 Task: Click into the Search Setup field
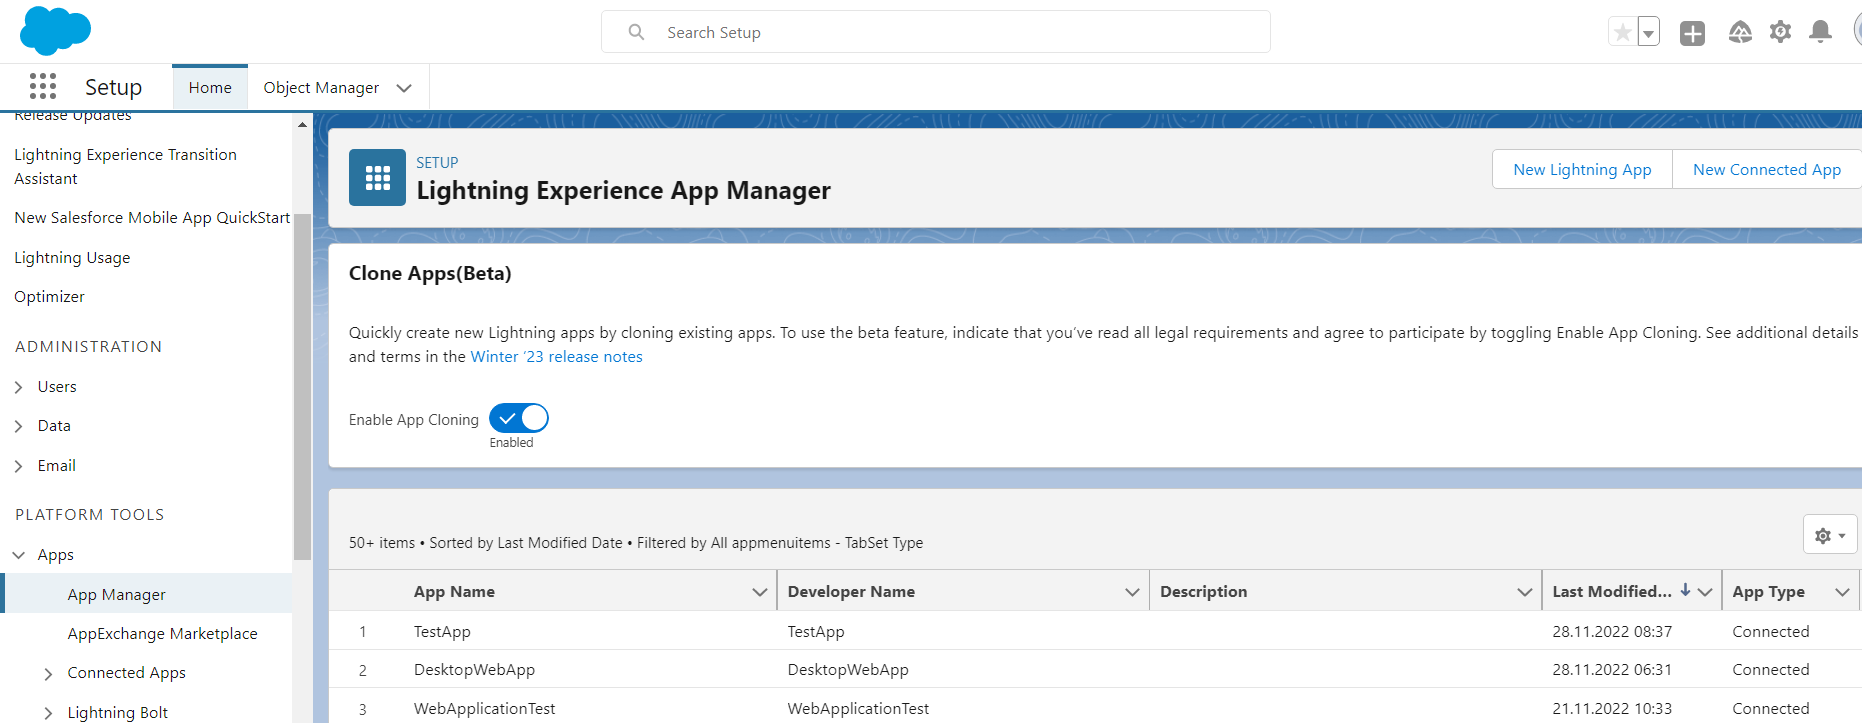(935, 33)
